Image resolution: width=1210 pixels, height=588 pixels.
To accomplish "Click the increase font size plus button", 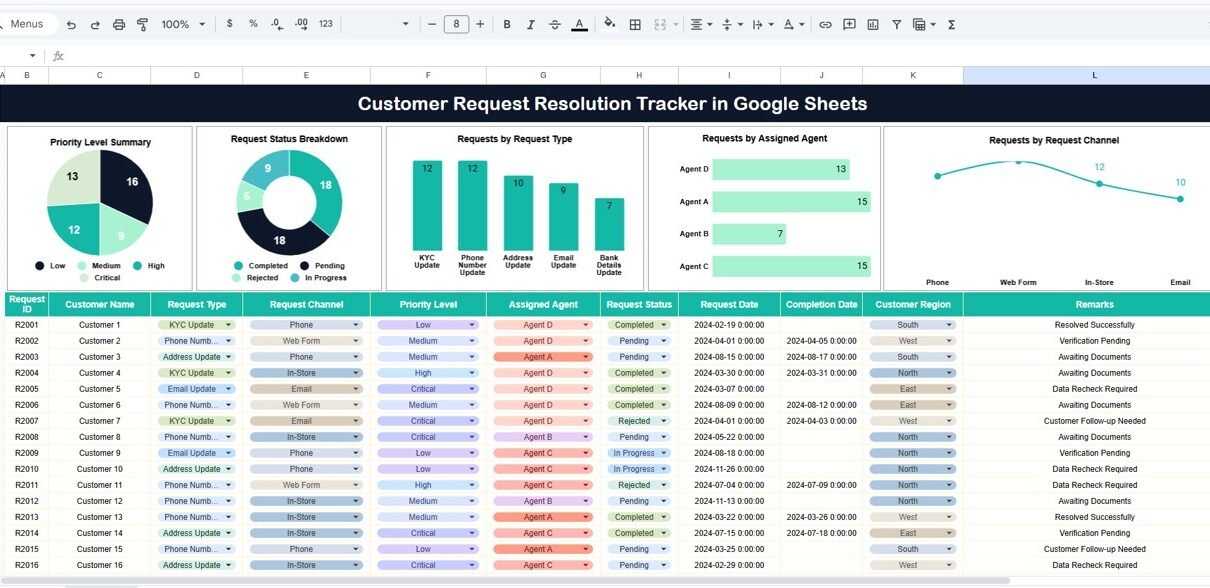I will [480, 24].
